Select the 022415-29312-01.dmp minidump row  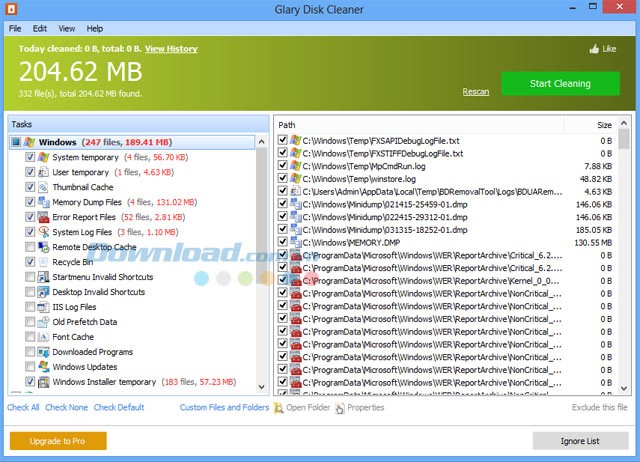[446, 217]
